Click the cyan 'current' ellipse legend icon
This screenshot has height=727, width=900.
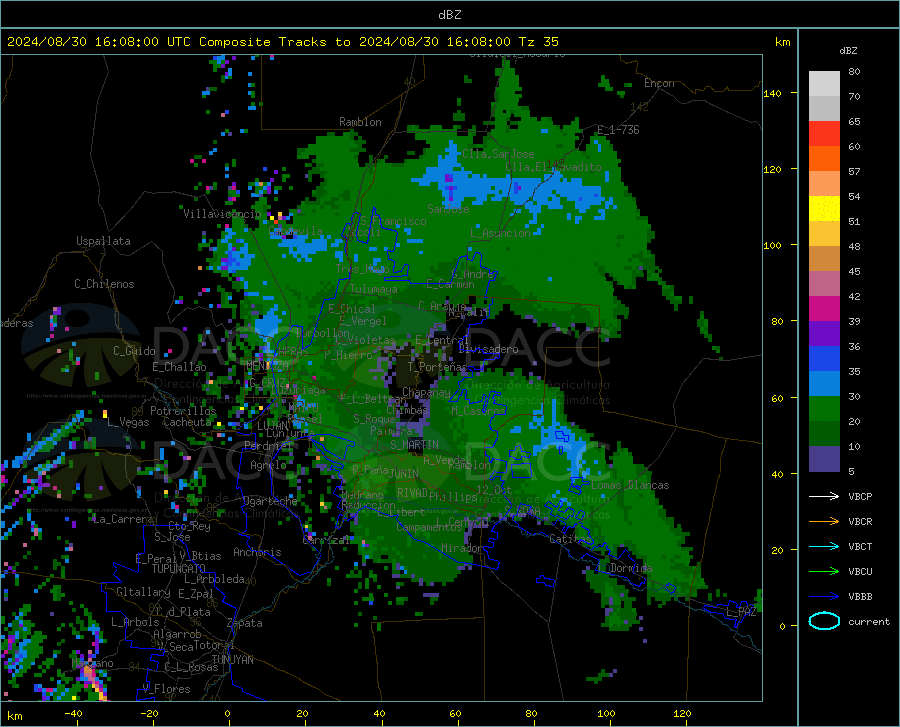tap(824, 621)
